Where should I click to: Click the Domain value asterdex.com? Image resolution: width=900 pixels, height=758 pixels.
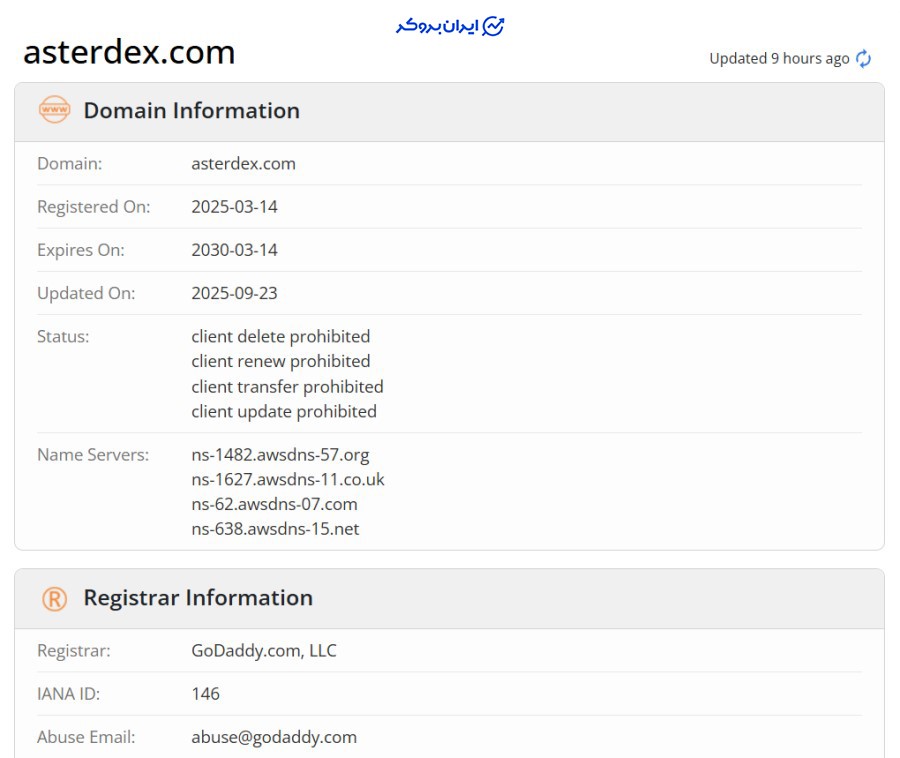pyautogui.click(x=243, y=164)
